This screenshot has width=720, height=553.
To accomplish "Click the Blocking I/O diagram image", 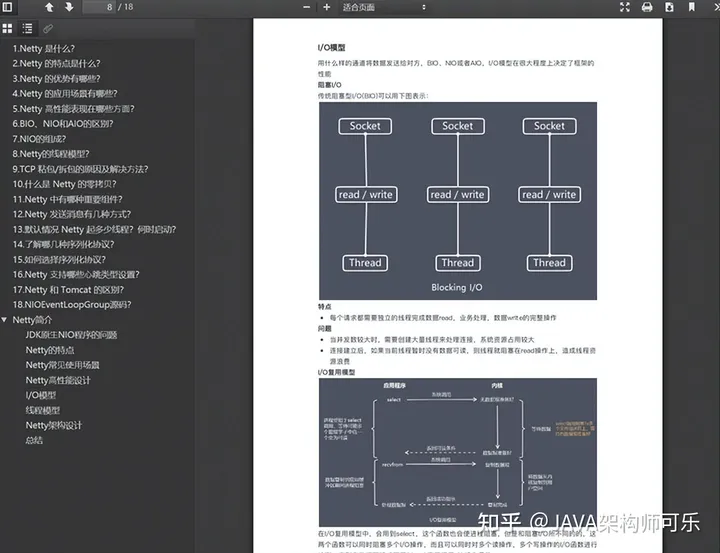I will pyautogui.click(x=458, y=201).
